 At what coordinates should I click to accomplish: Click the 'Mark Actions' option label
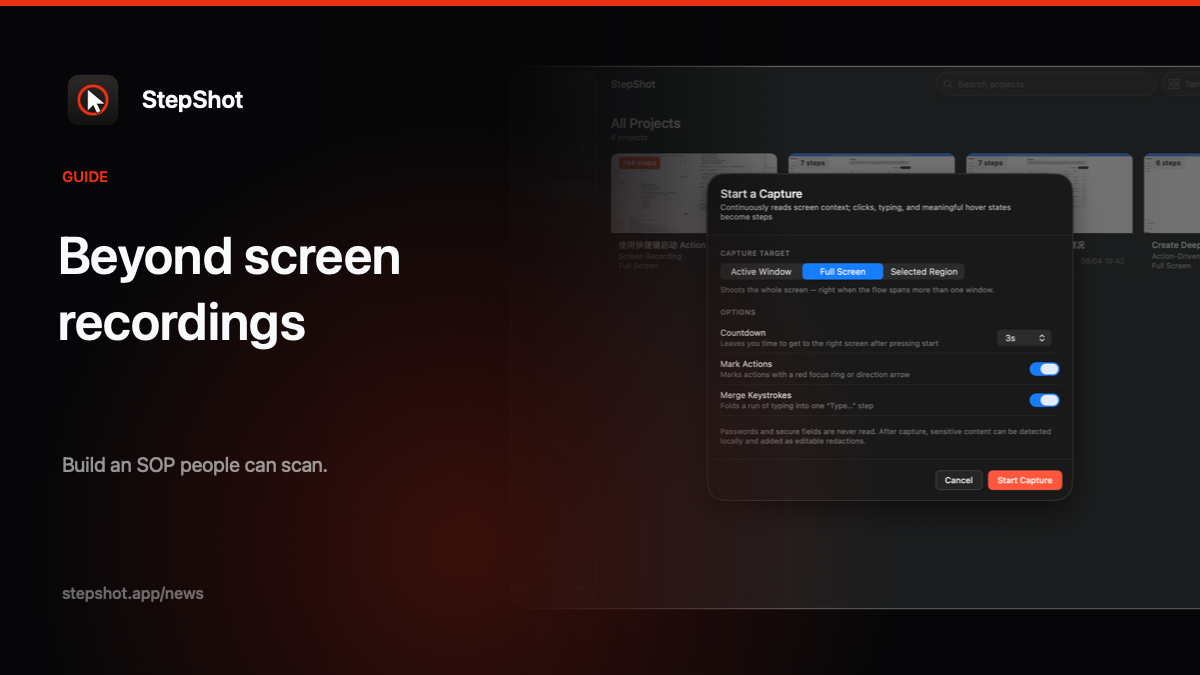click(x=746, y=364)
